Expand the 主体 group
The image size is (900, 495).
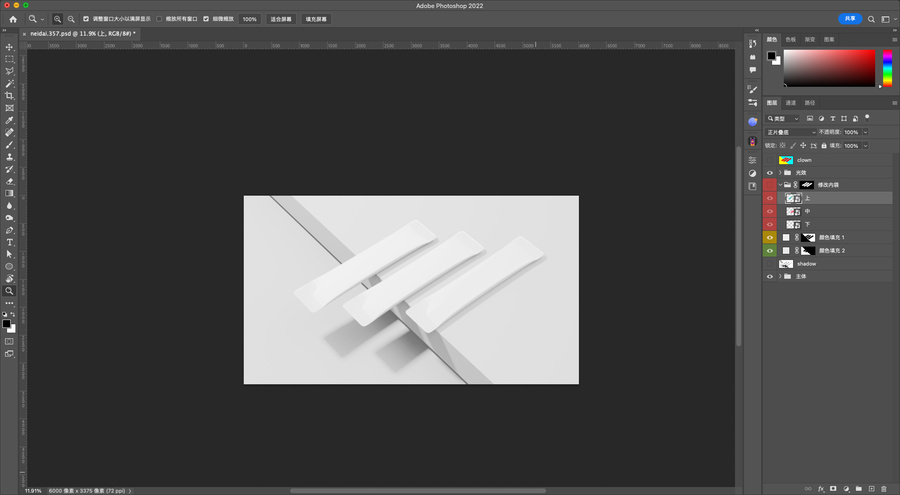(x=780, y=276)
